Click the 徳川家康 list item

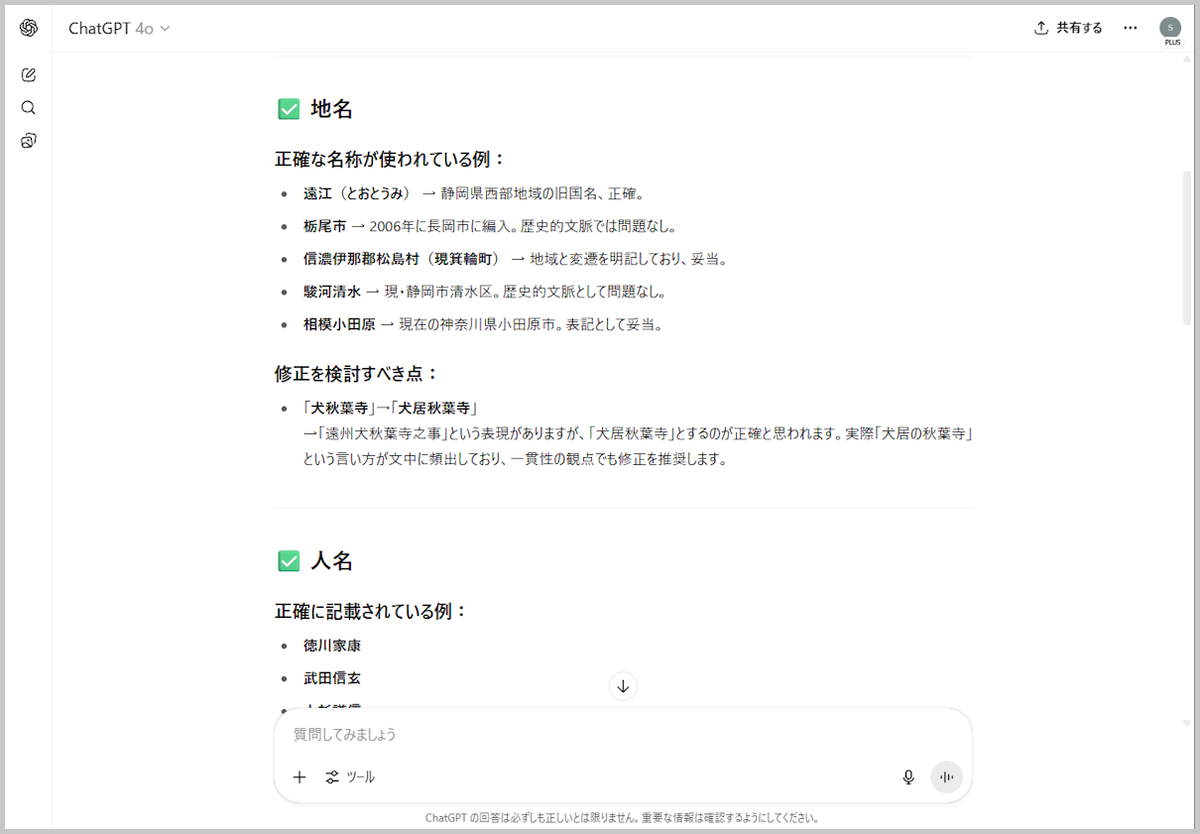(332, 645)
